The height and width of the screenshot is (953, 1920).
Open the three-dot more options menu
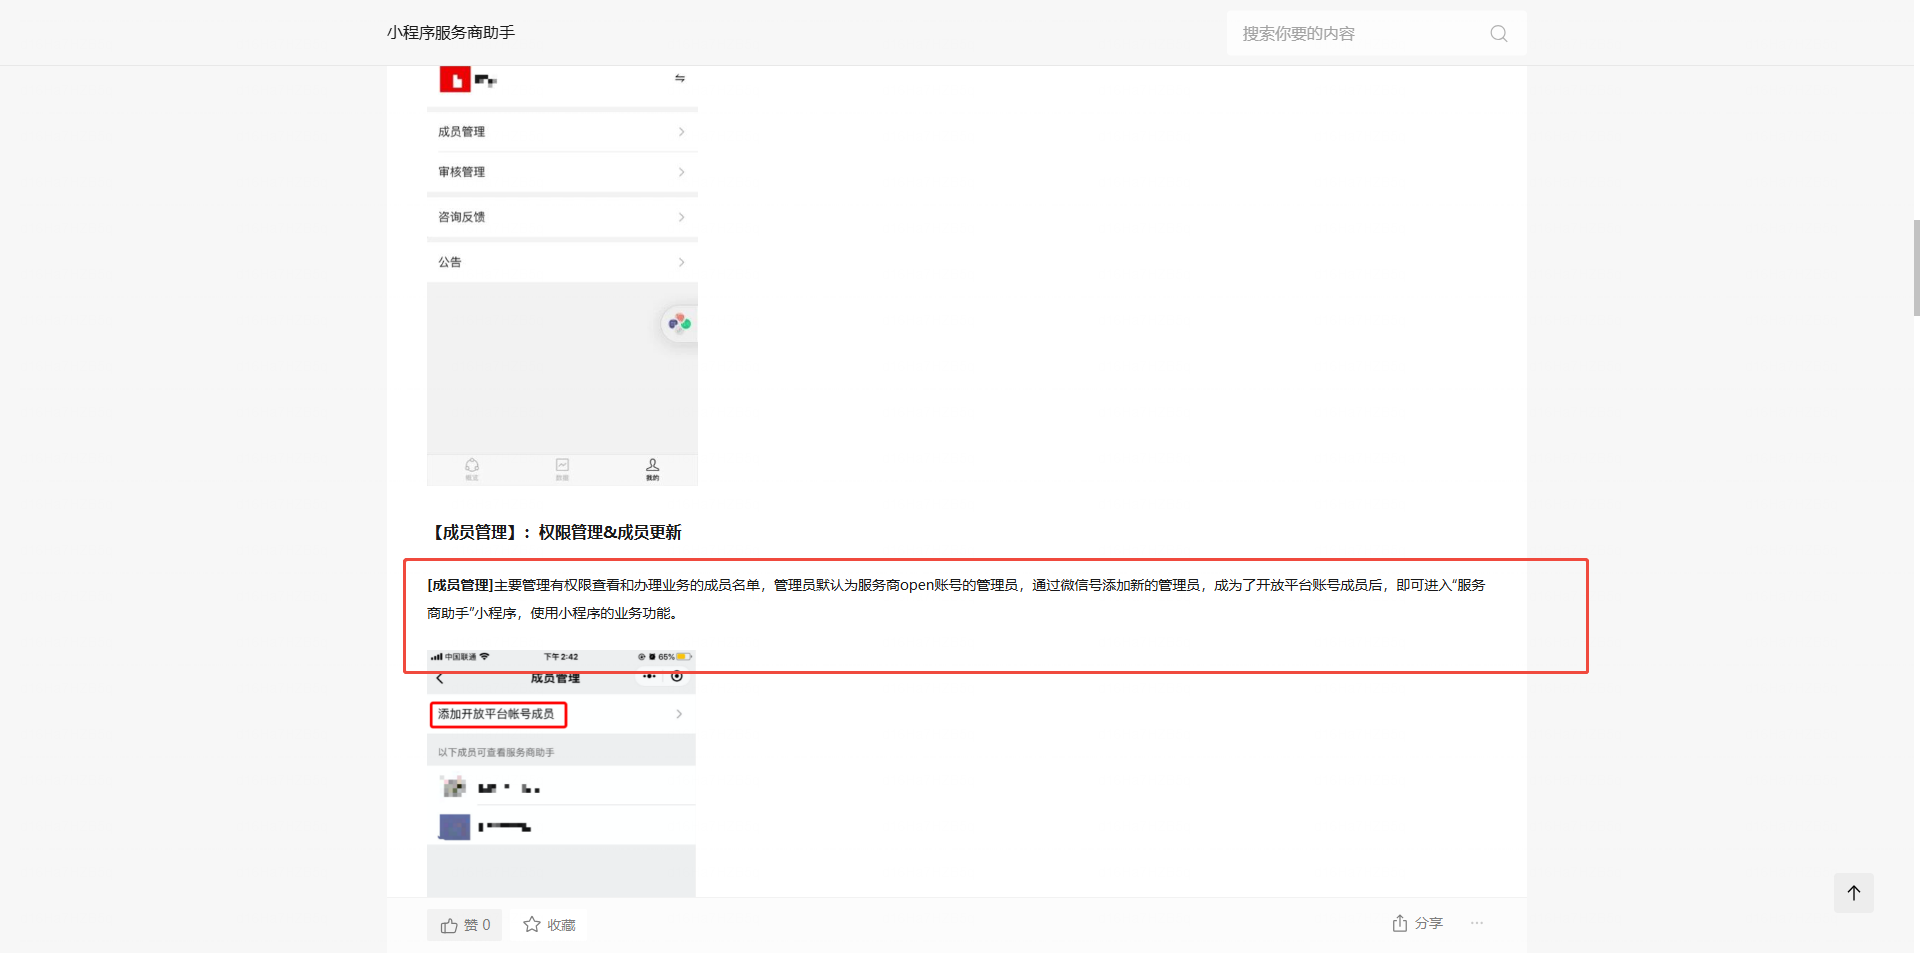pyautogui.click(x=1477, y=923)
